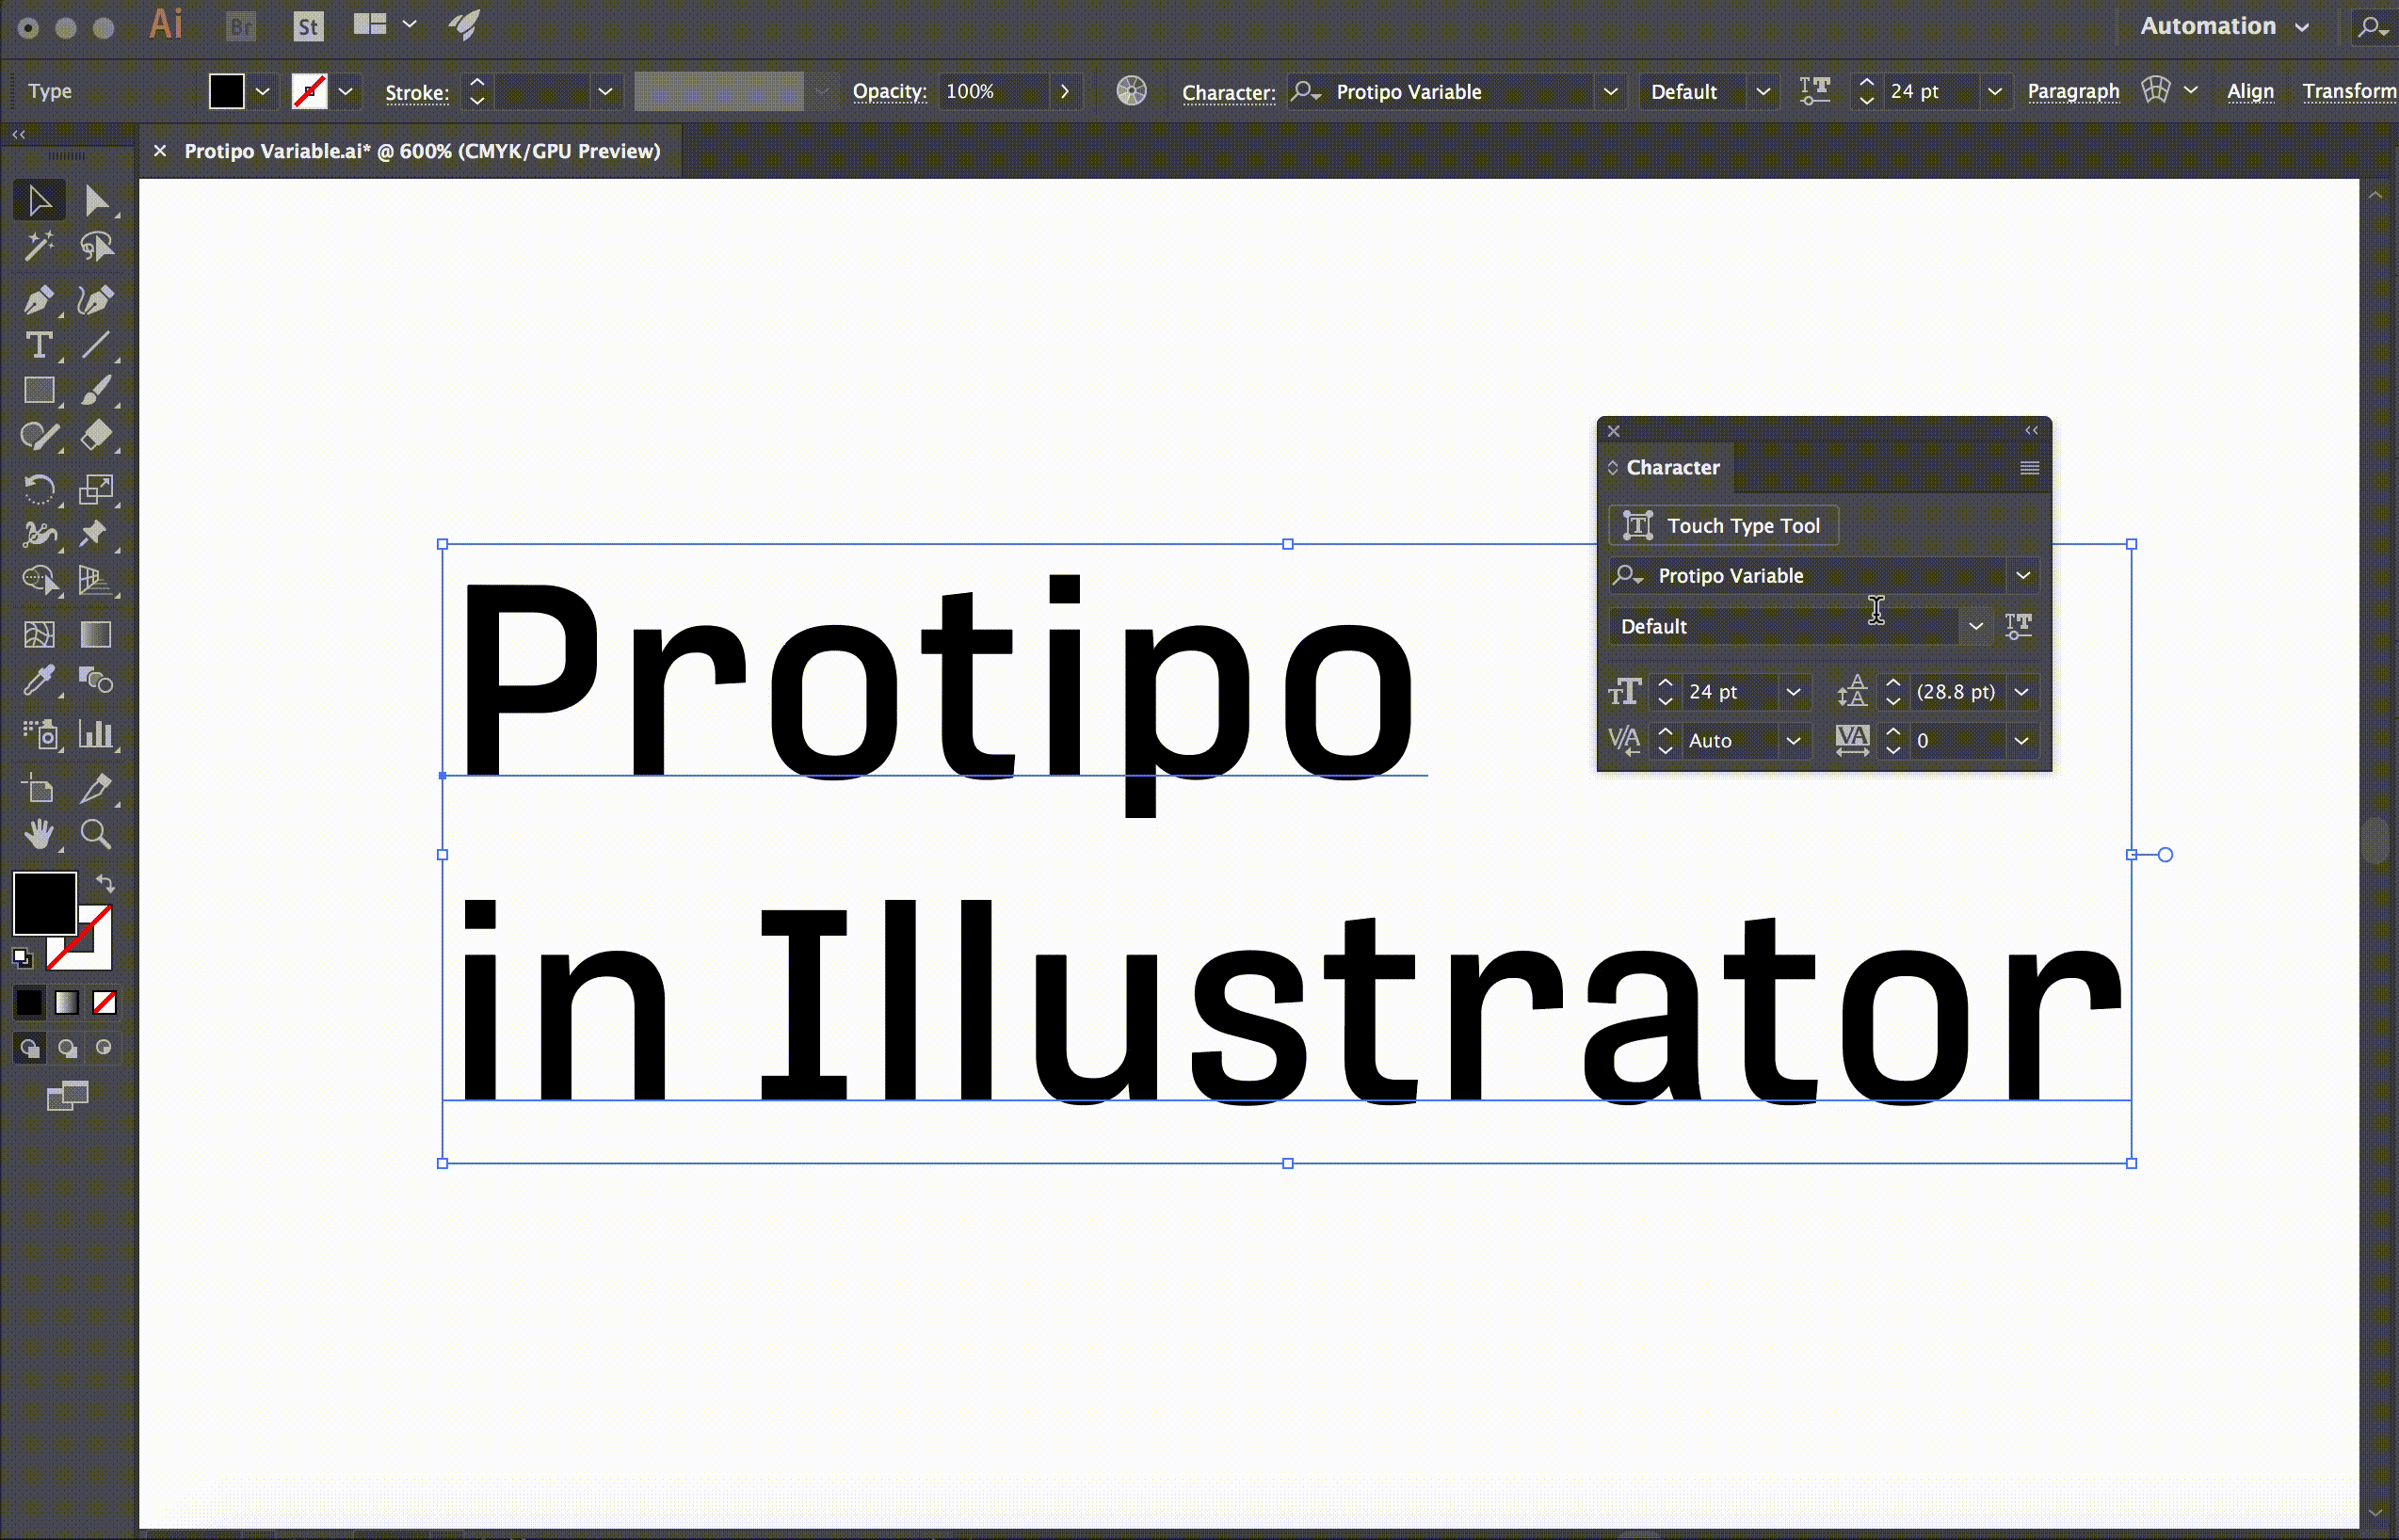Open Protipo Variable dropdown in Character panel
Screen dimensions: 2399x1540
(2023, 576)
